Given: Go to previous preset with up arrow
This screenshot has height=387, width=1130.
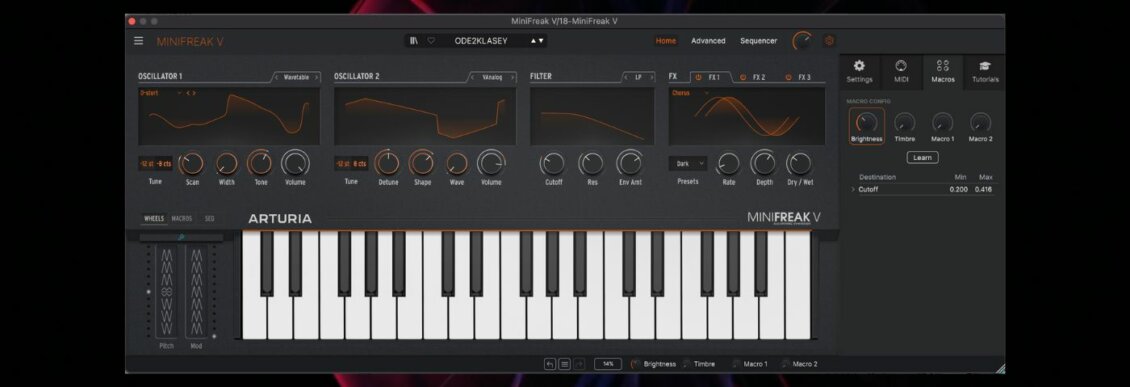Looking at the screenshot, I should coord(533,41).
